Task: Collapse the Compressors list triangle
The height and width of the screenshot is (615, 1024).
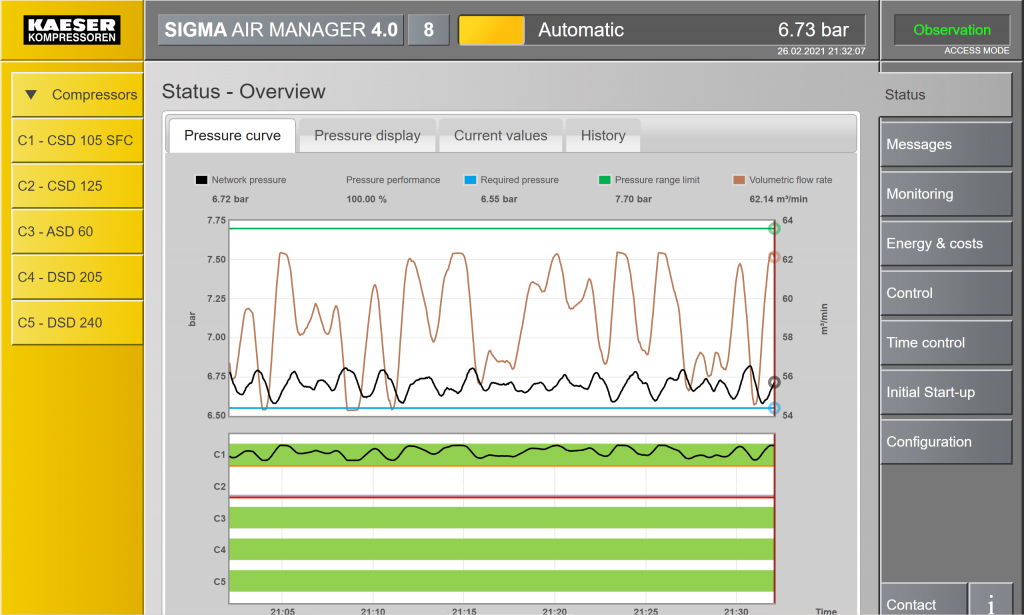Action: tap(31, 95)
